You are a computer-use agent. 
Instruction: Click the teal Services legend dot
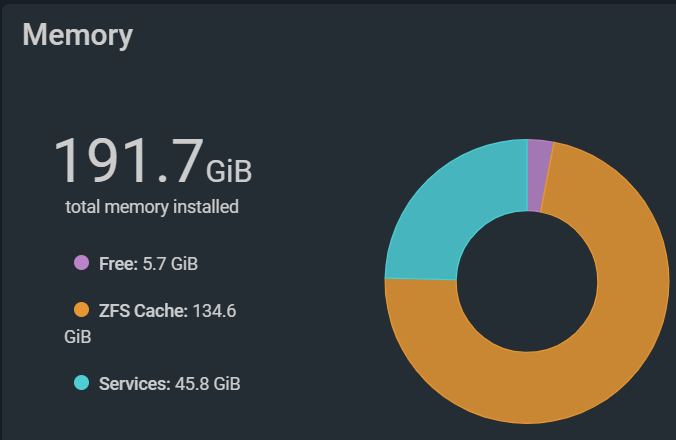coord(81,383)
